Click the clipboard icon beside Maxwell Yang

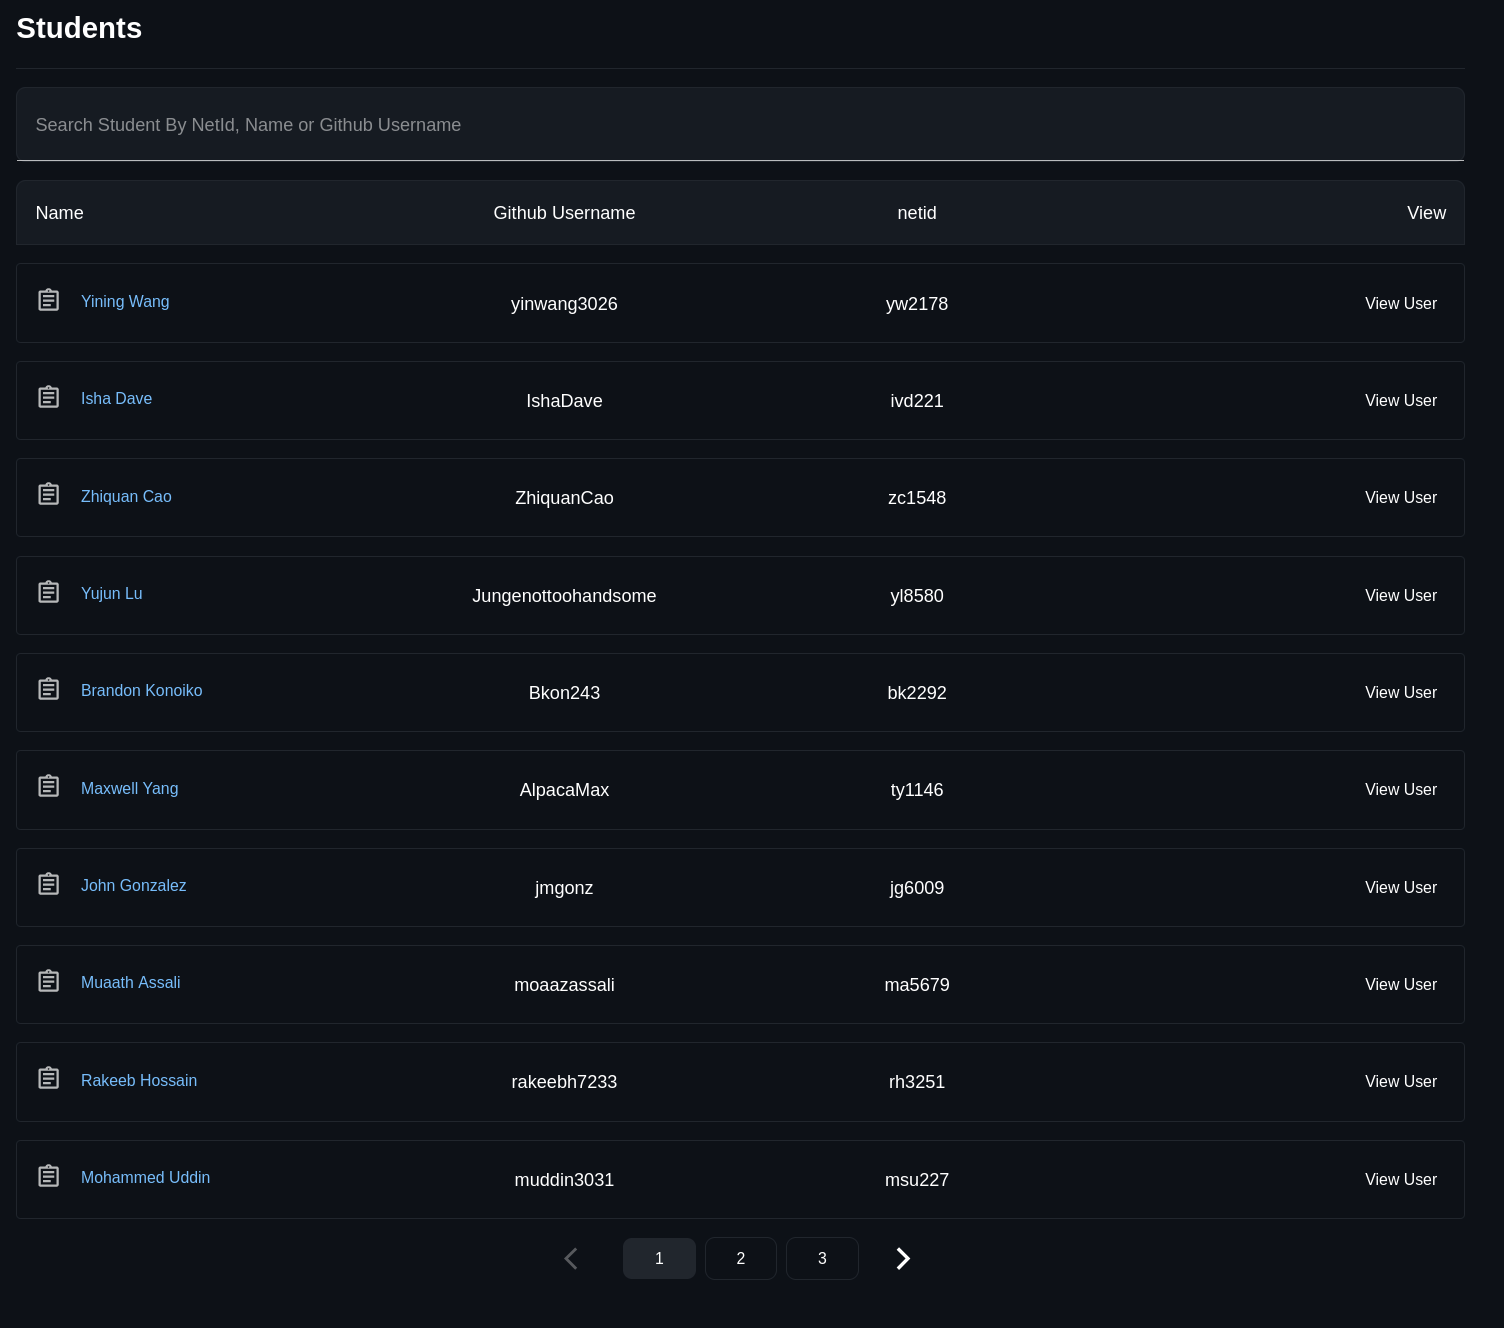click(x=49, y=785)
